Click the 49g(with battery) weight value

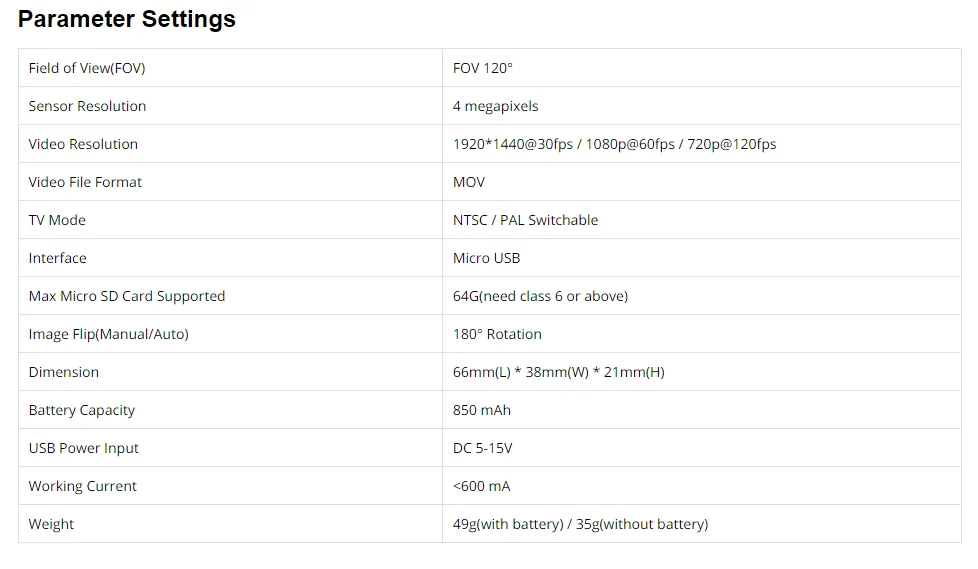coord(508,524)
